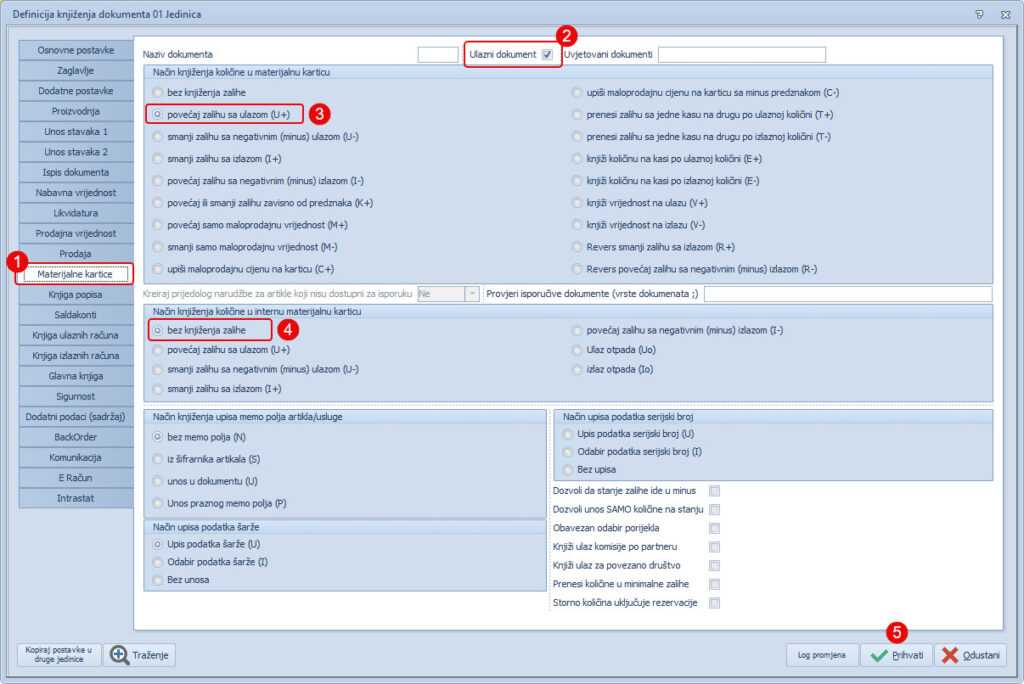Select radio smanji zalihu sa izlazom (I+) in top section
Image resolution: width=1024 pixels, height=684 pixels.
[x=159, y=158]
